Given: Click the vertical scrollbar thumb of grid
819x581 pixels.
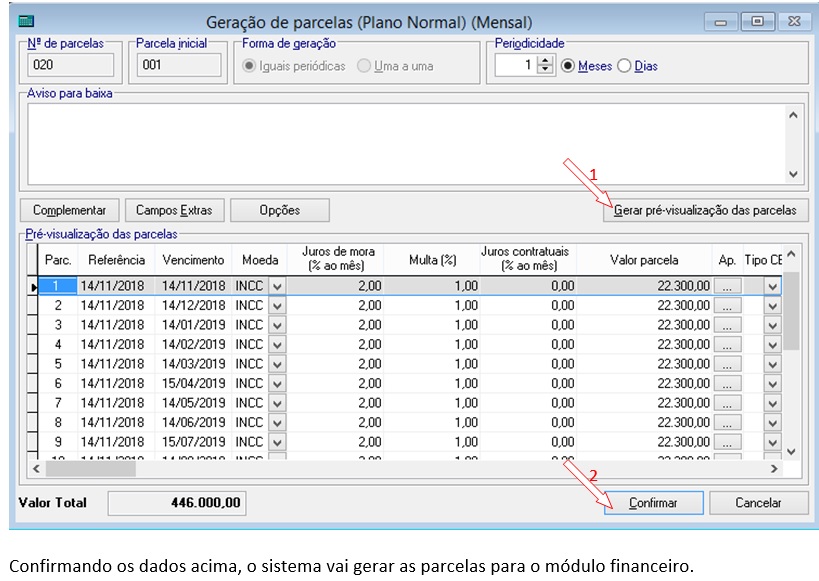Looking at the screenshot, I should point(791,311).
